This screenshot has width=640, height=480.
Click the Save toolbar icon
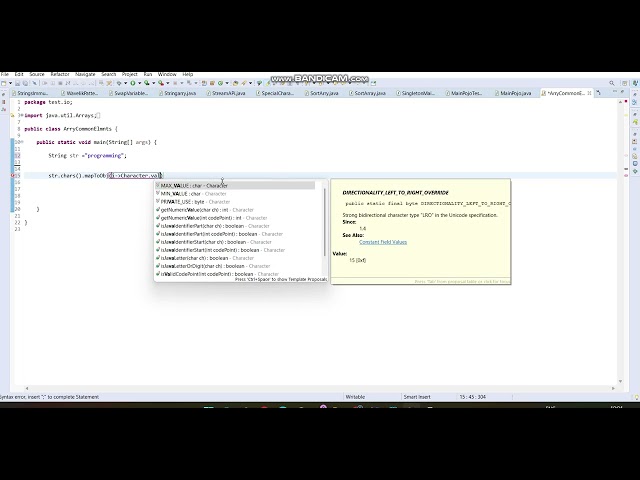(x=18, y=83)
